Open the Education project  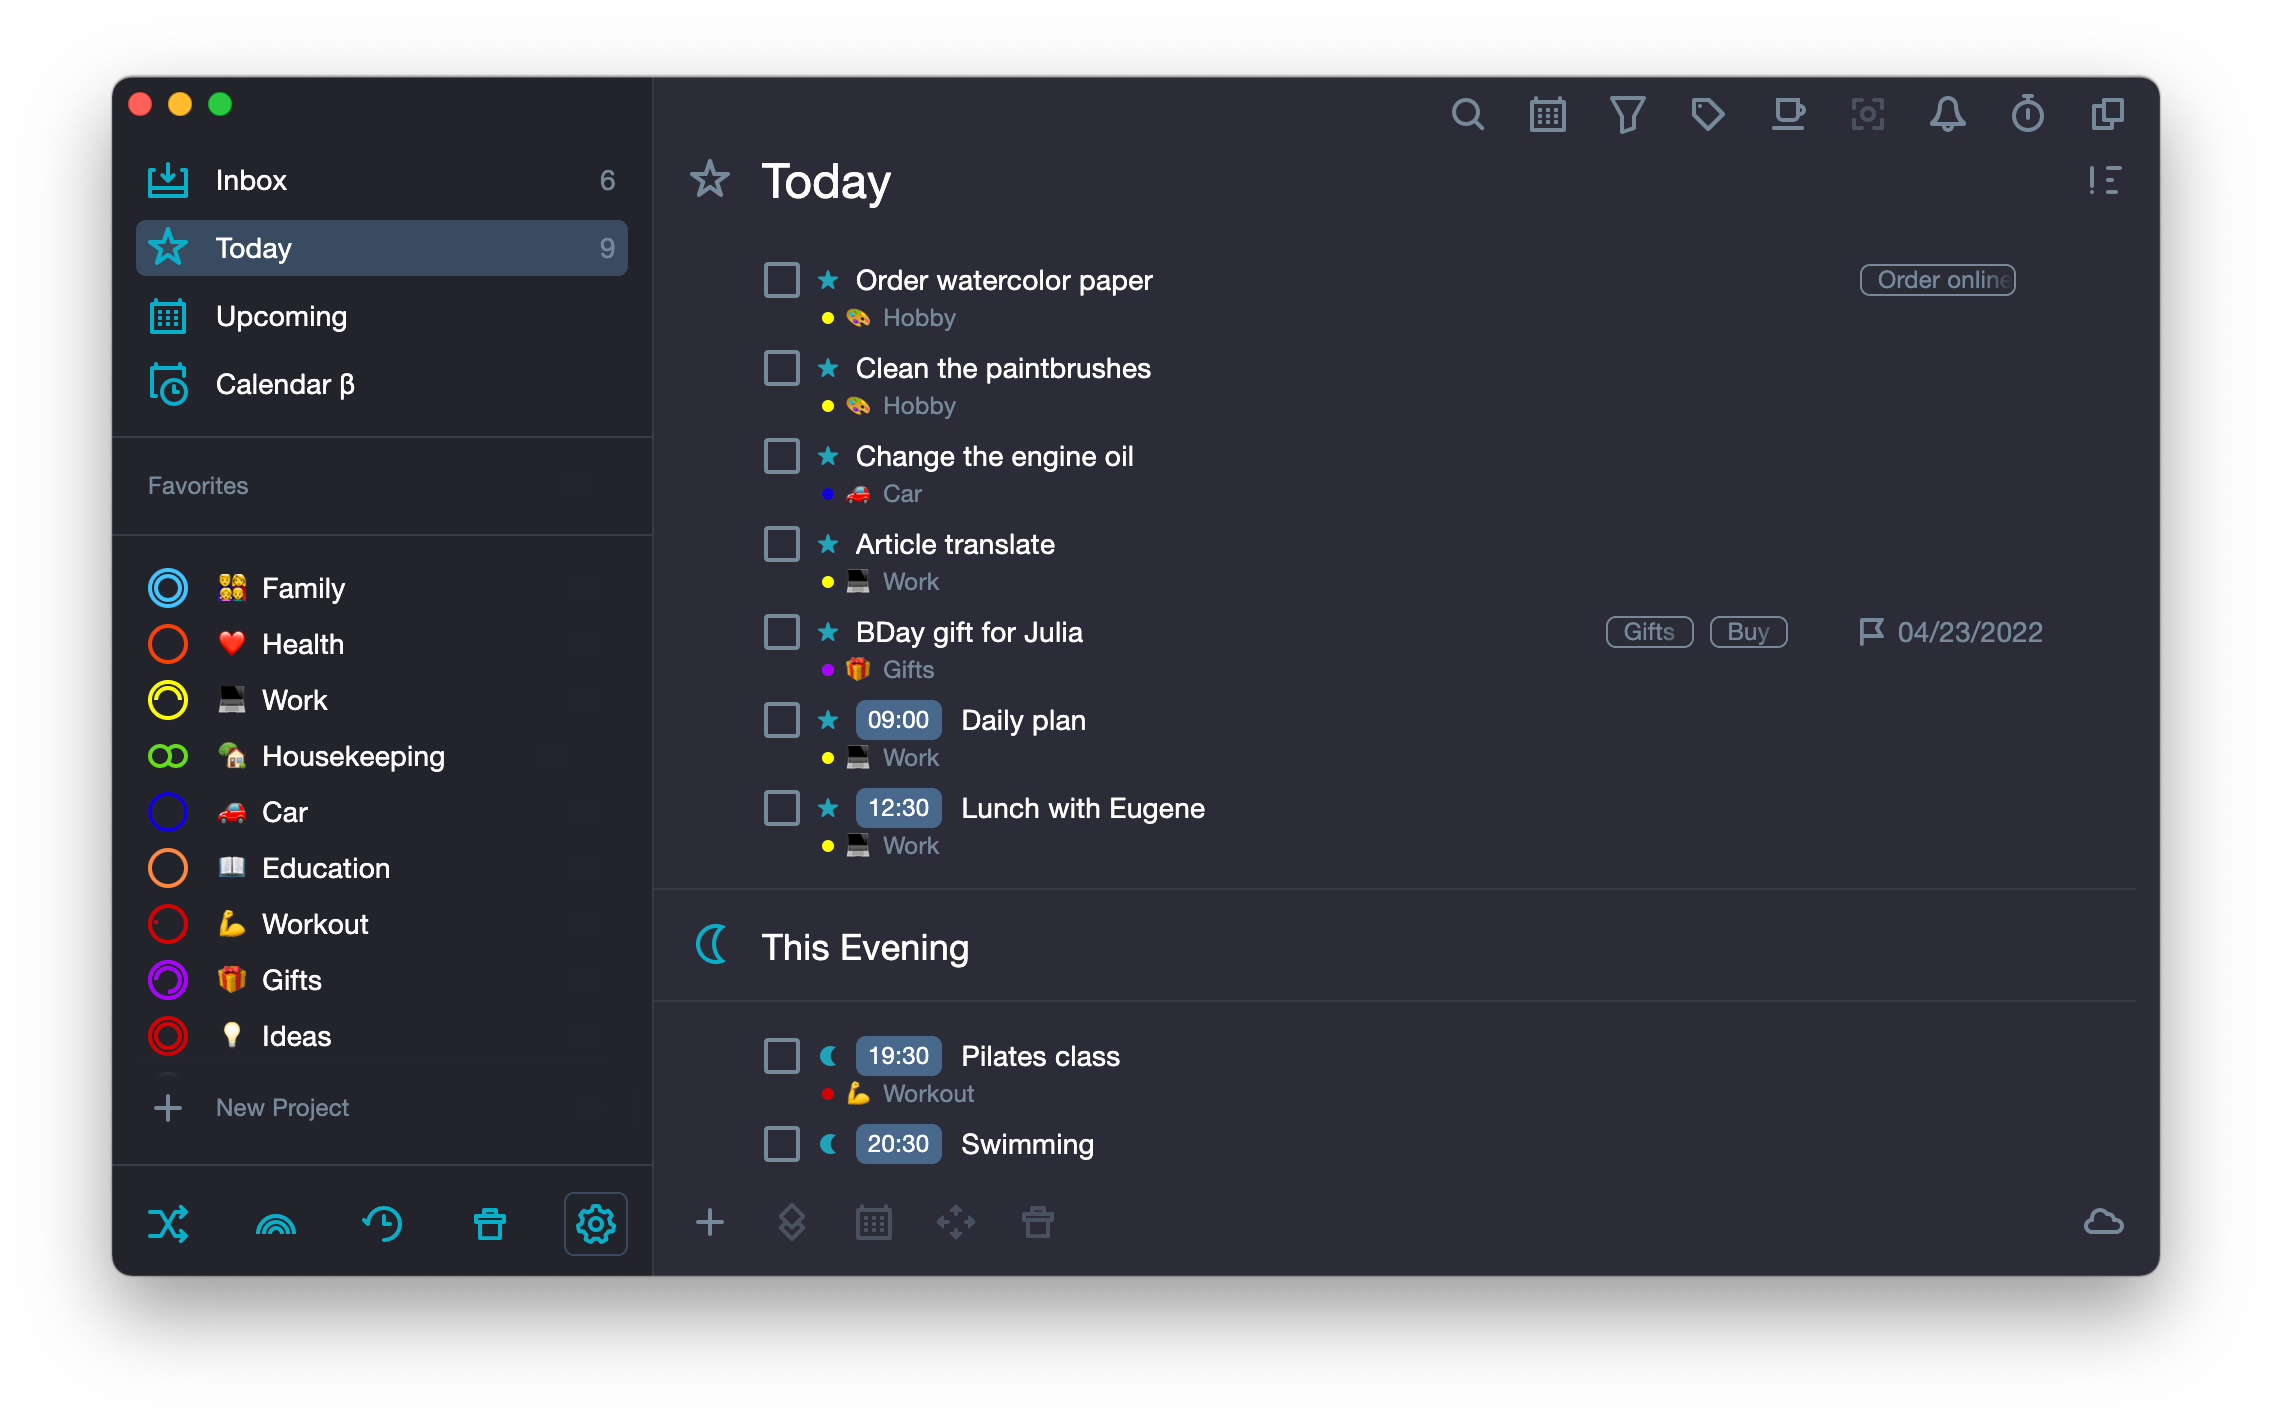[x=382, y=868]
